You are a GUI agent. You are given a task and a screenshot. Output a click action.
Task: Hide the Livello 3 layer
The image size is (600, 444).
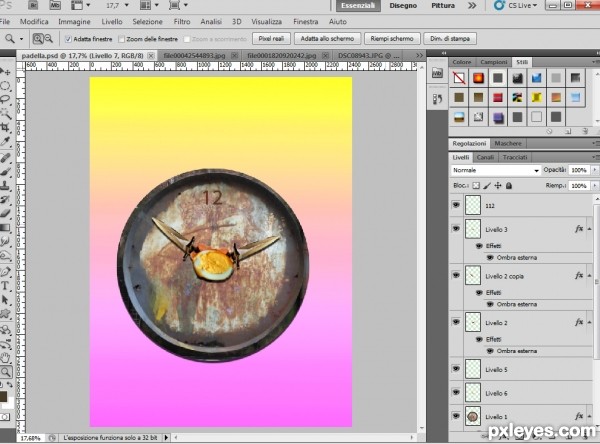tap(456, 229)
